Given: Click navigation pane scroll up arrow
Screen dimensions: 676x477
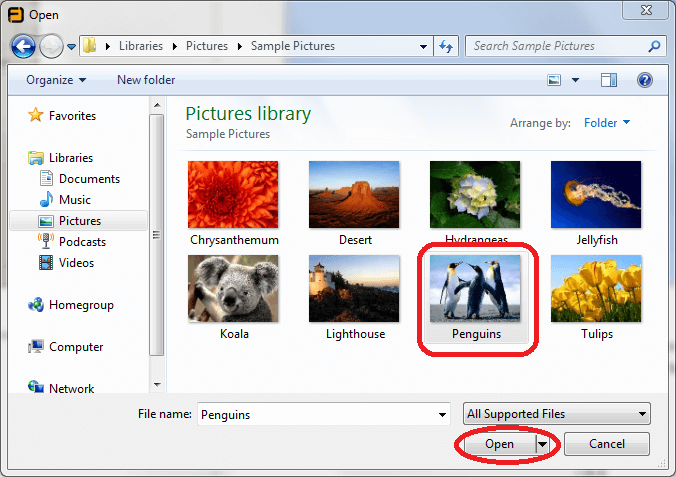Looking at the screenshot, I should [157, 105].
